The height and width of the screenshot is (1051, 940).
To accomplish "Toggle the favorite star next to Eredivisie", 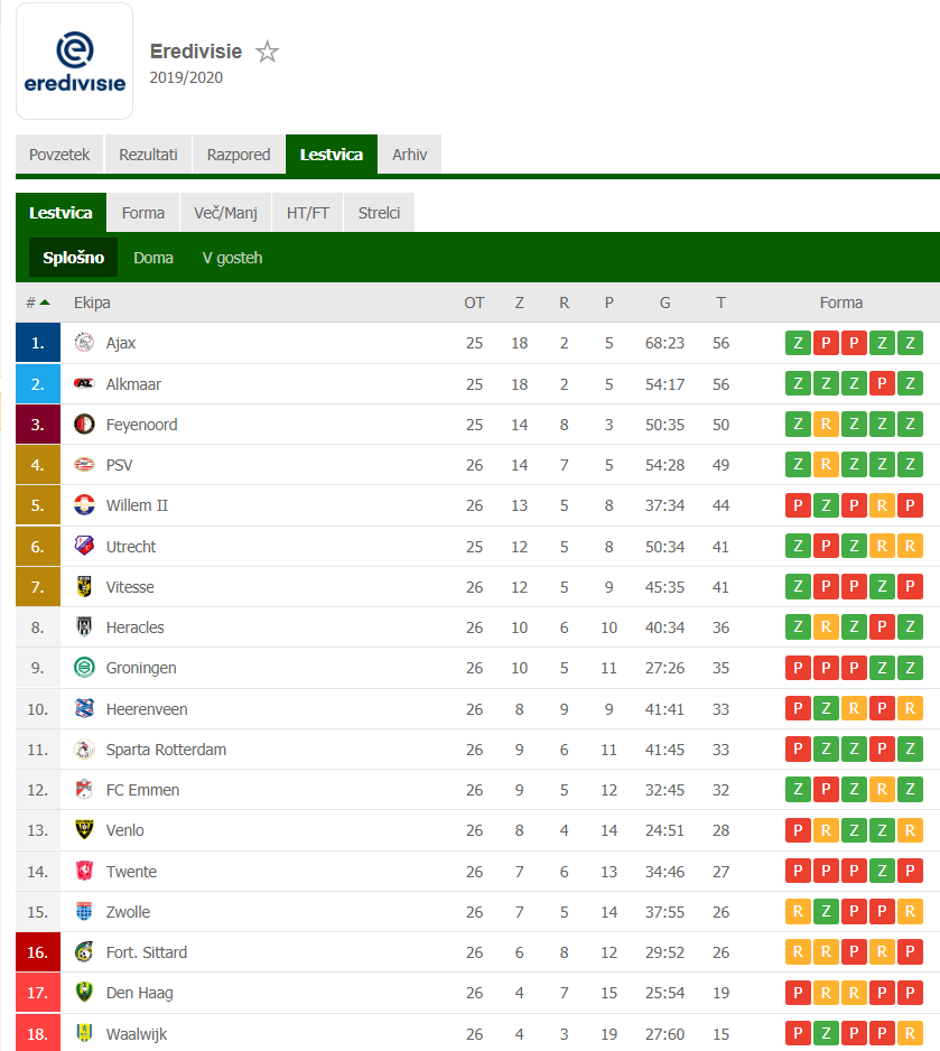I will point(266,52).
